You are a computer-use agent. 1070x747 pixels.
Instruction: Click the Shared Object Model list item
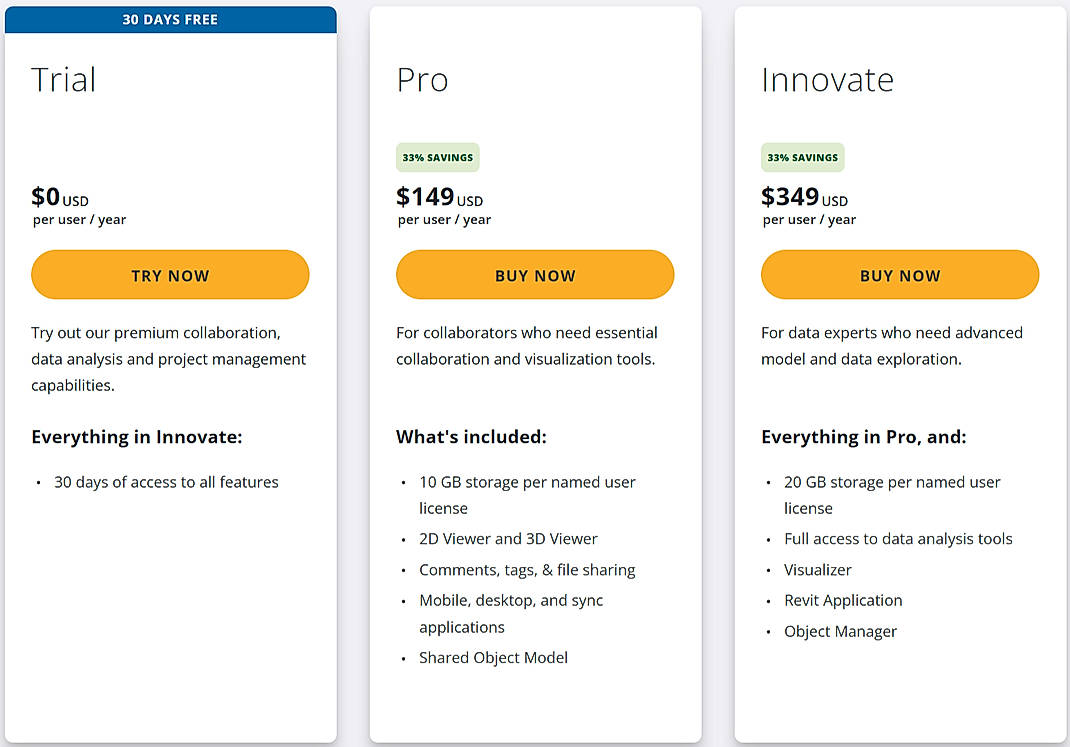pos(493,657)
